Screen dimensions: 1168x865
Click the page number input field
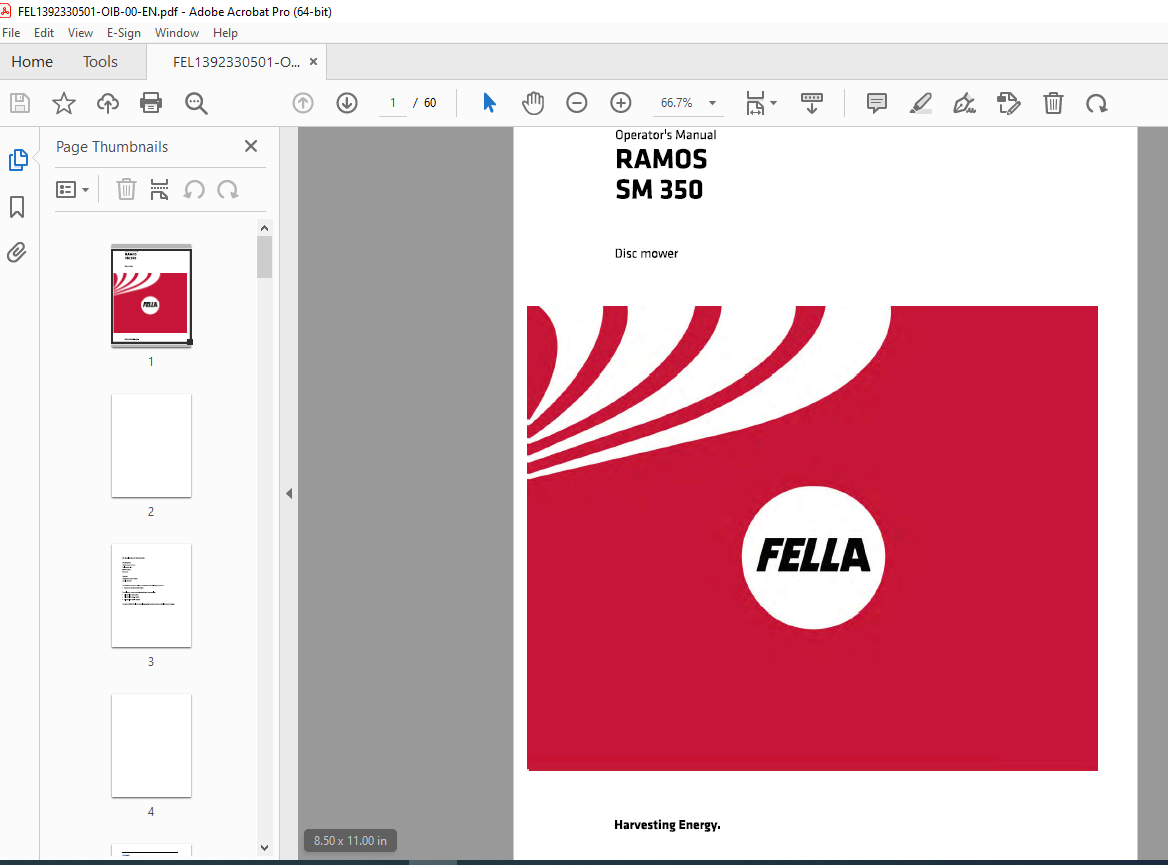(393, 103)
